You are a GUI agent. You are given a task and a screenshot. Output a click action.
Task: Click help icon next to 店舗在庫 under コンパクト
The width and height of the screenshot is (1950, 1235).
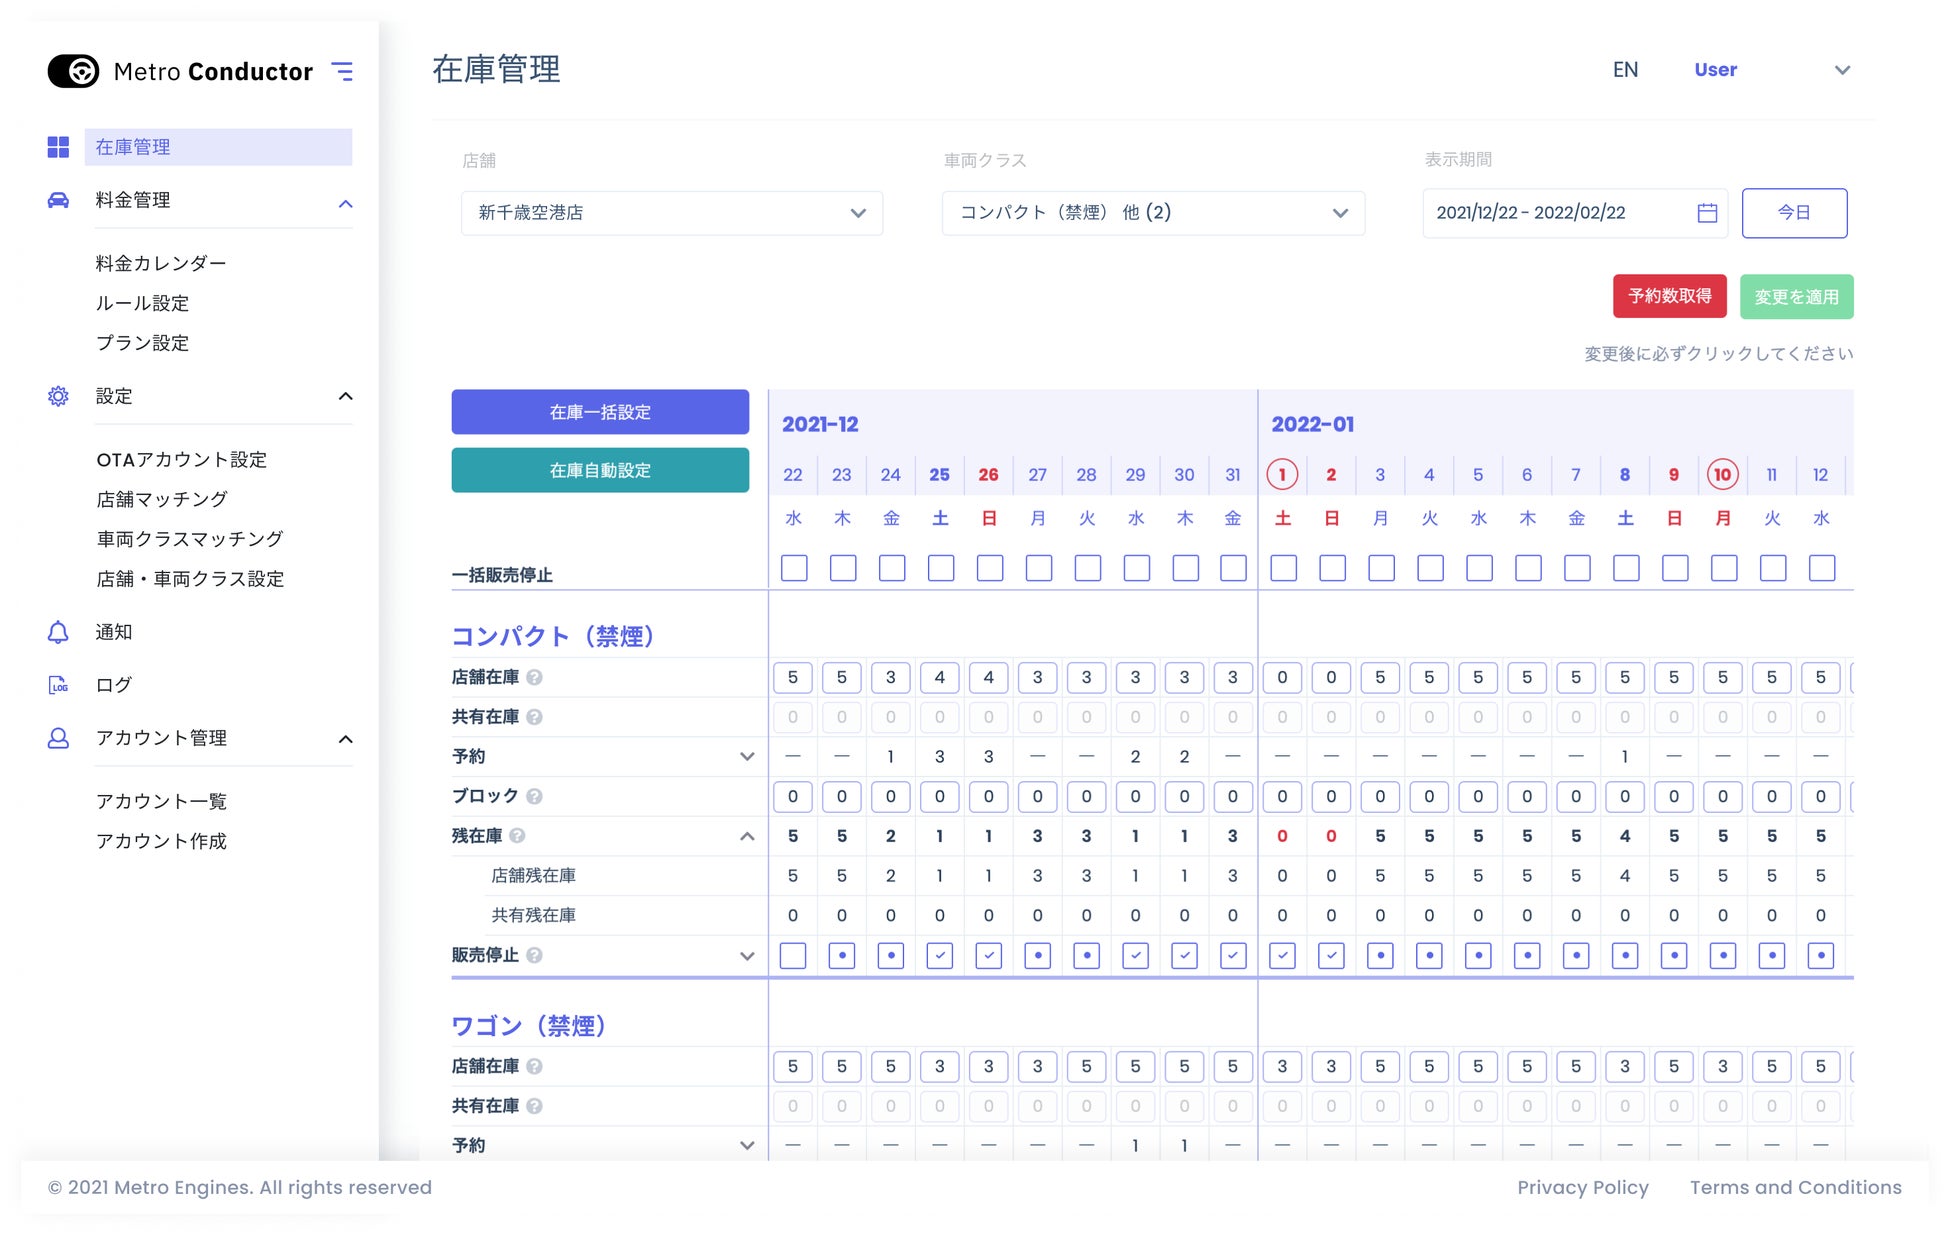coord(535,678)
